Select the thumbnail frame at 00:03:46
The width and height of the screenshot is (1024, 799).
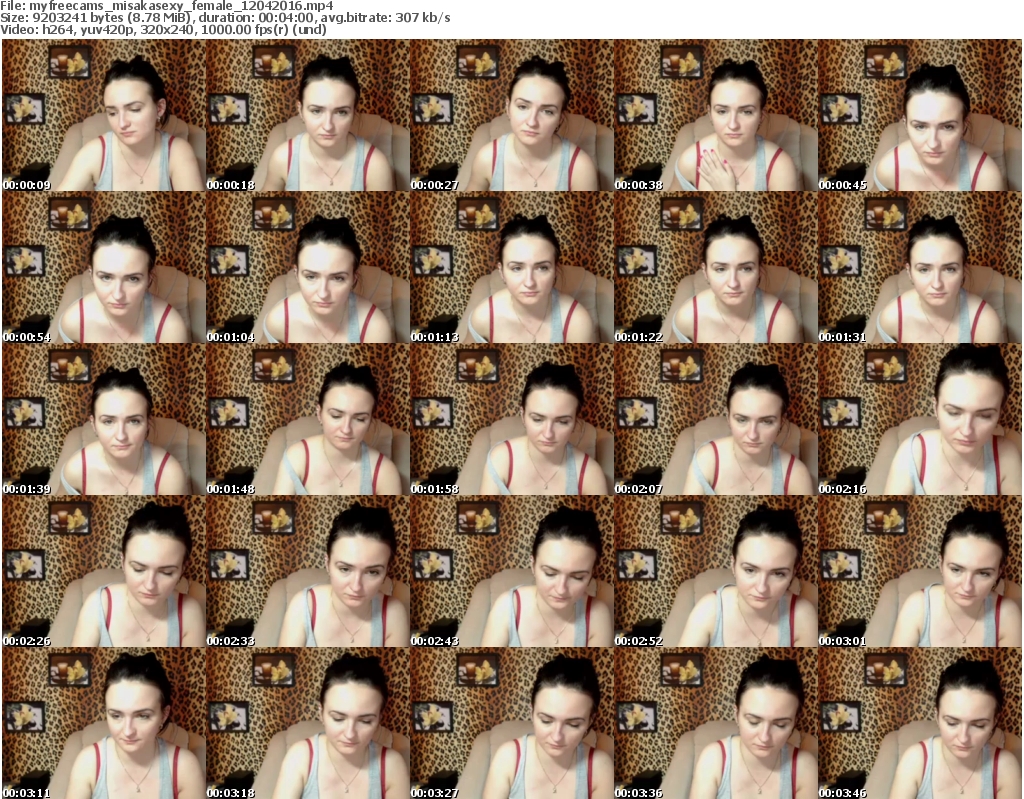[920, 723]
